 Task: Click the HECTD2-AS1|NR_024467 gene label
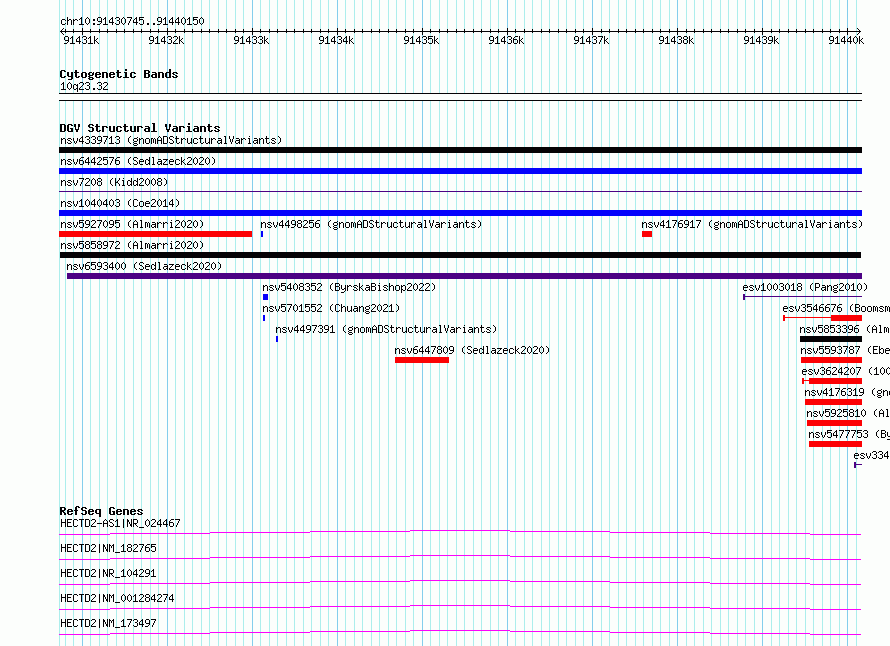(x=120, y=523)
